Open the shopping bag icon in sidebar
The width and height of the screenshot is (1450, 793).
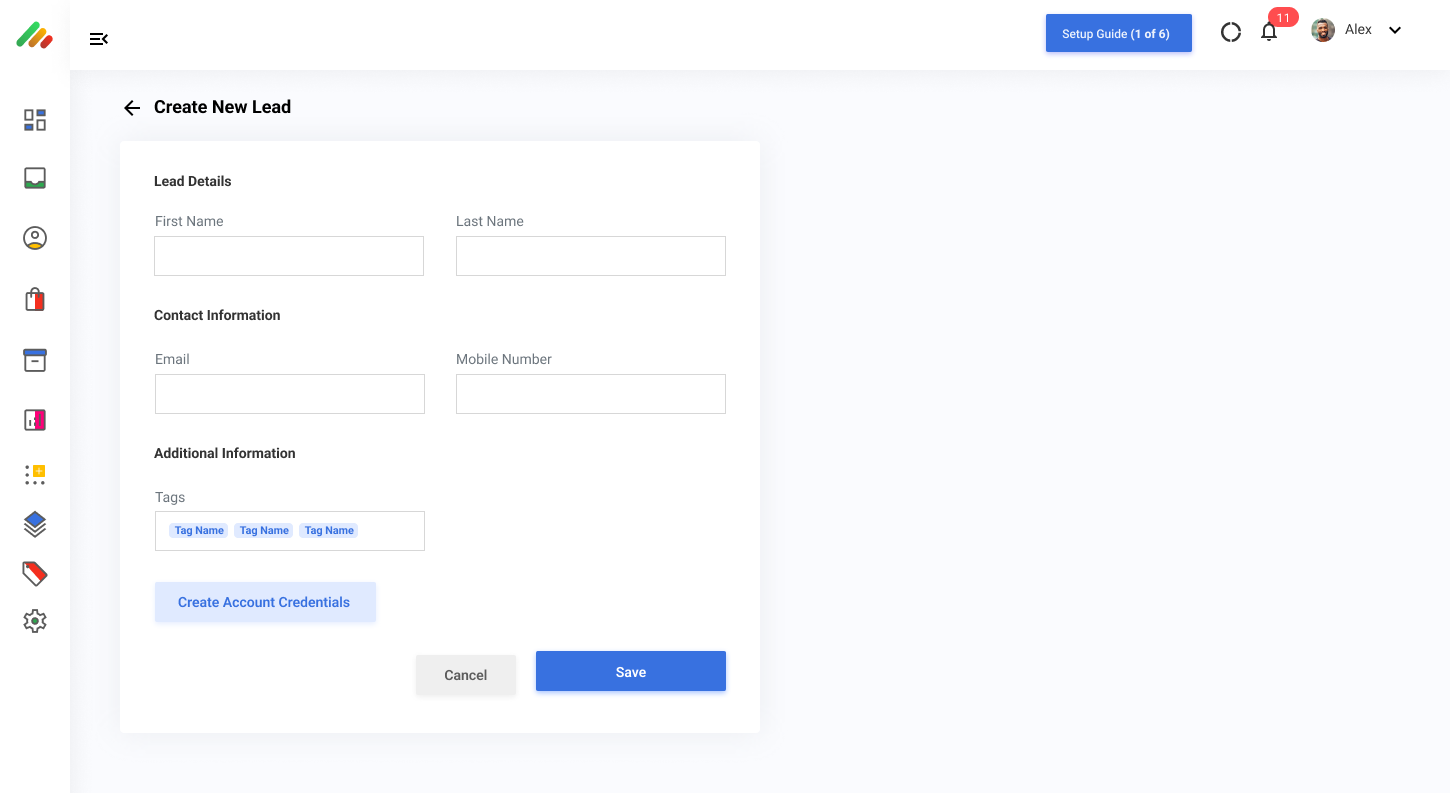(x=35, y=299)
